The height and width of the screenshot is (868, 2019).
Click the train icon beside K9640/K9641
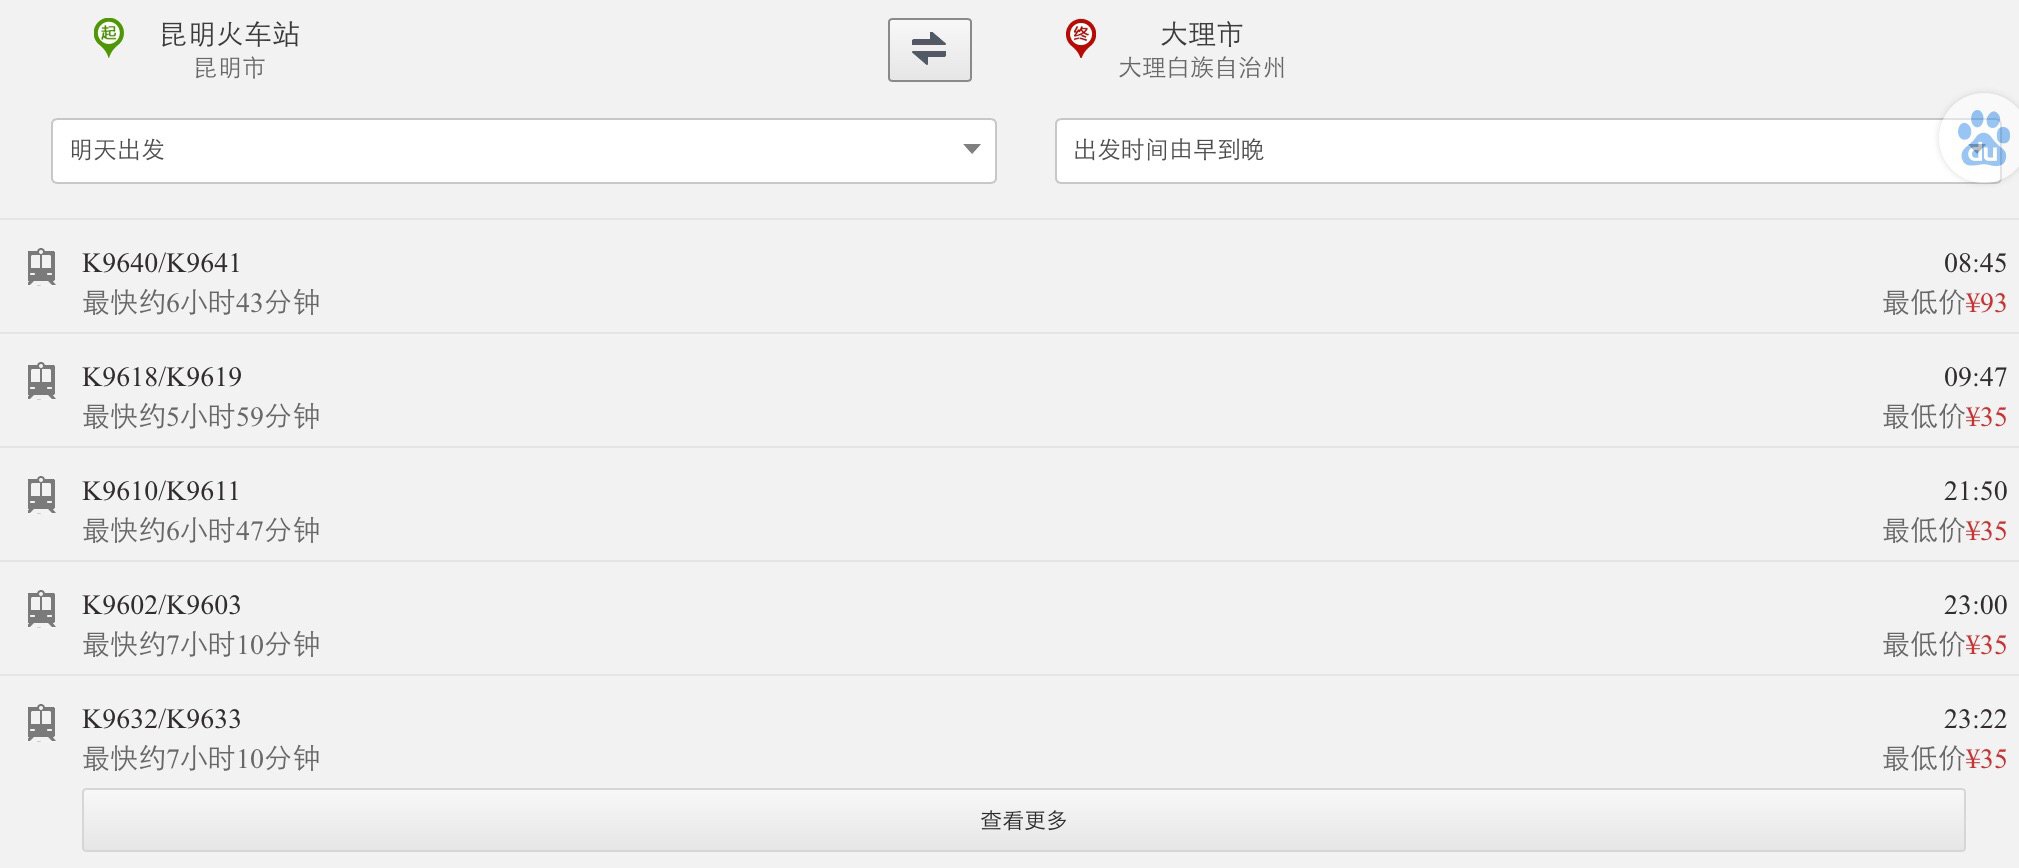(41, 267)
